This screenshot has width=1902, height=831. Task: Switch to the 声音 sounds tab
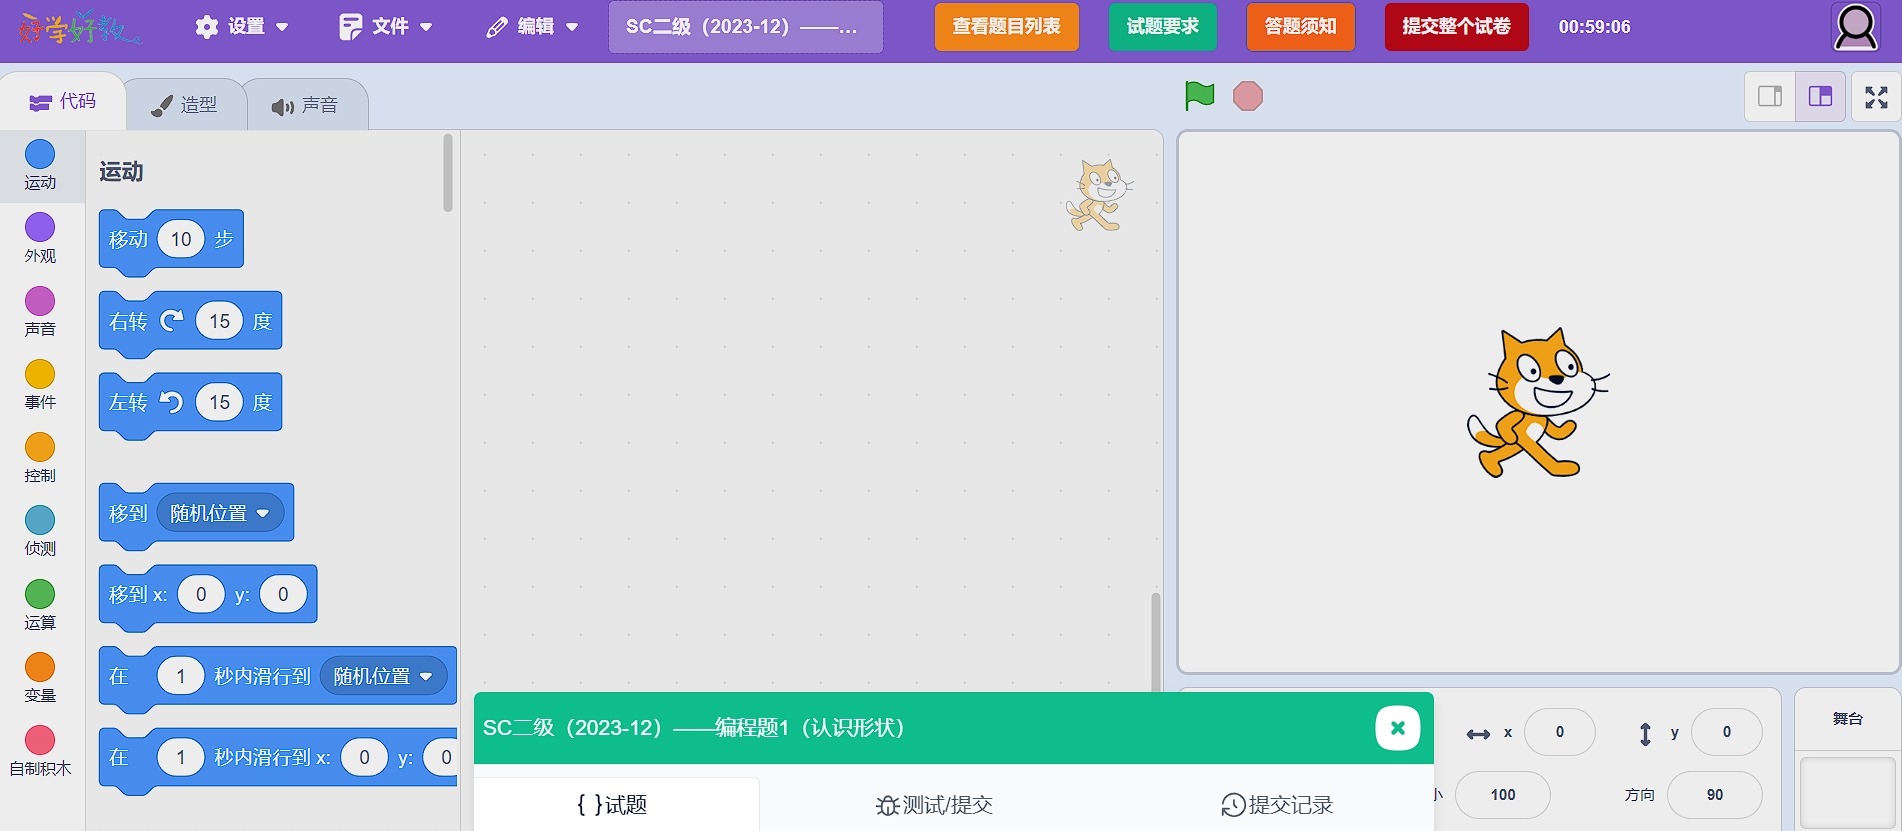(x=305, y=105)
